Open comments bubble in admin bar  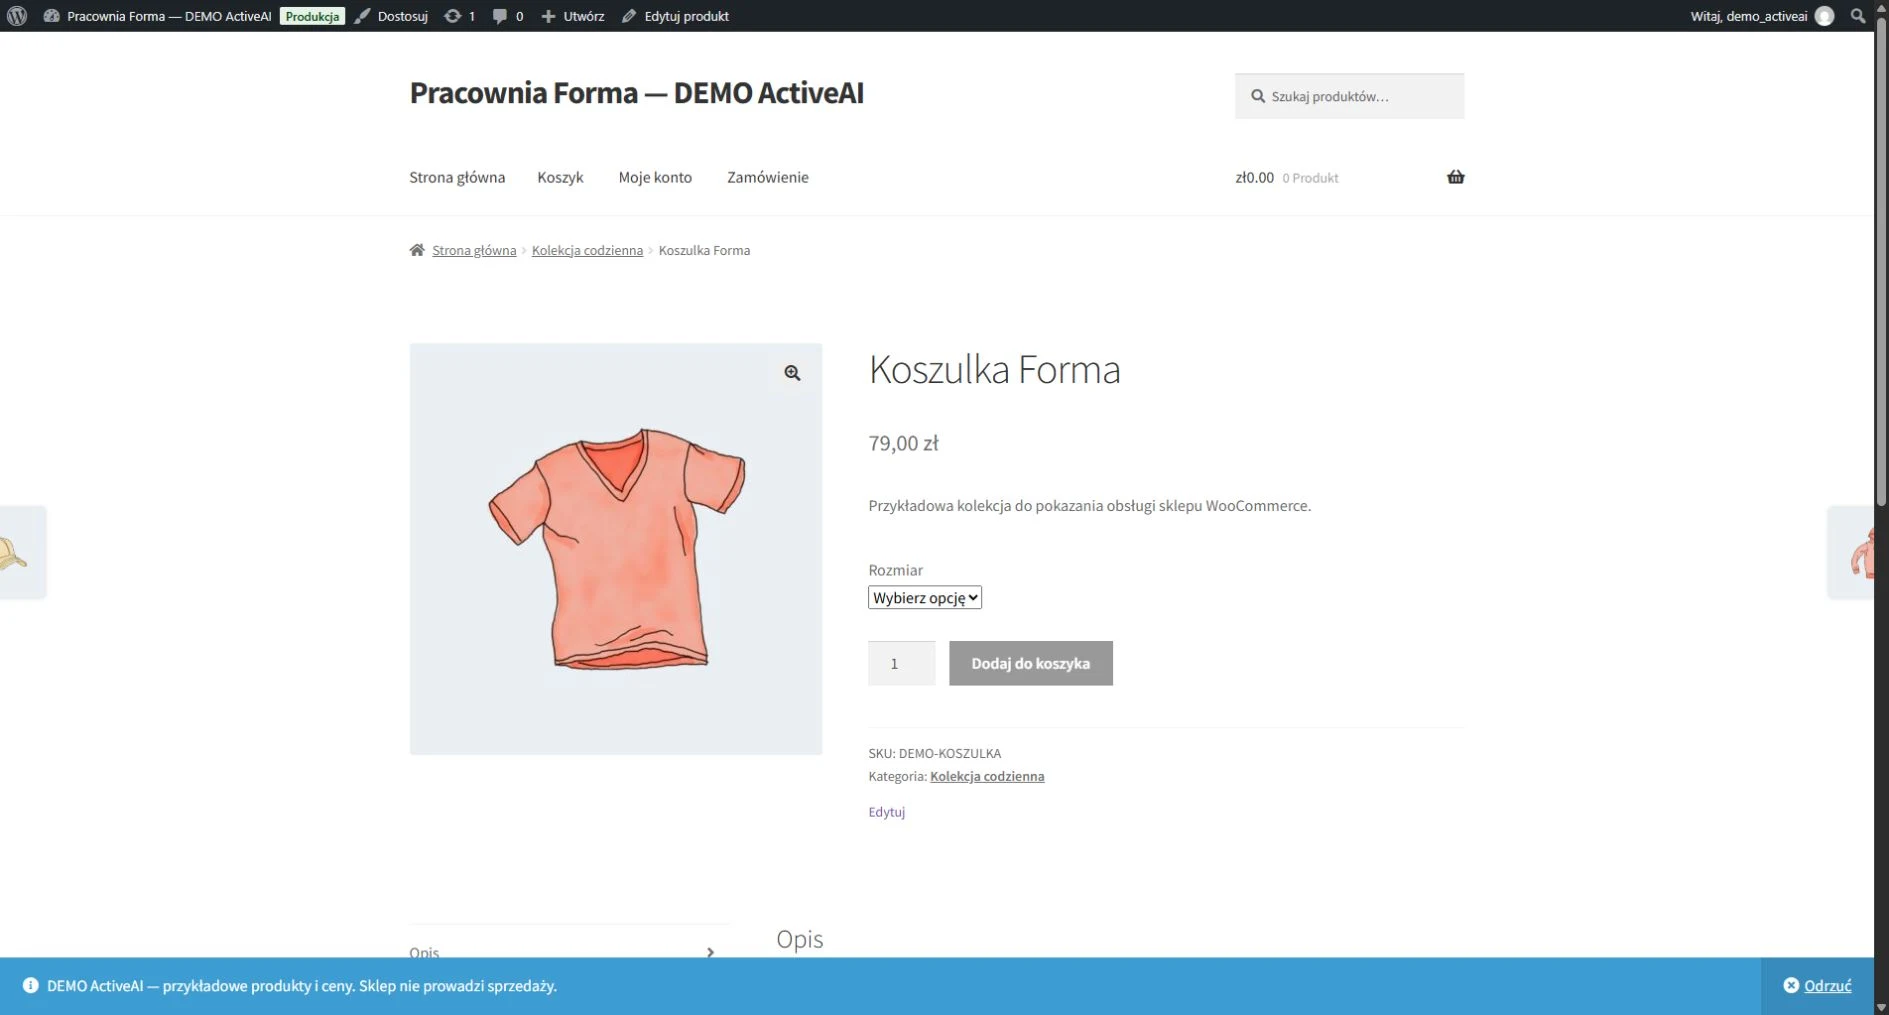click(x=507, y=16)
